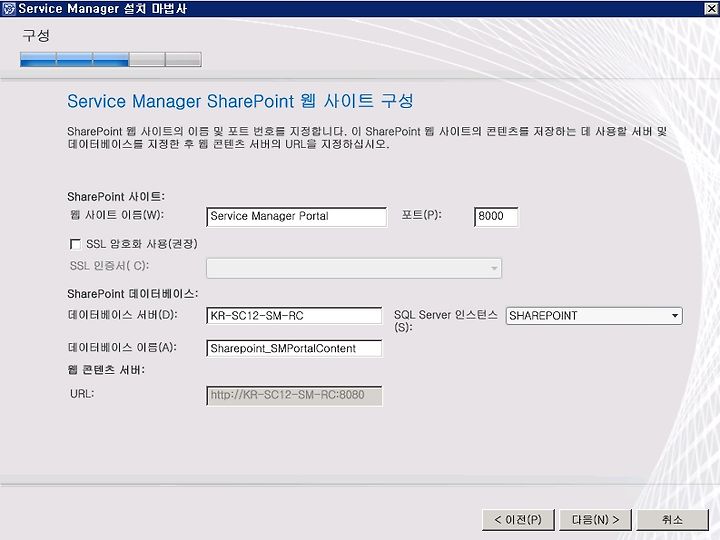Click the disabled web content server URL field
Viewport: 720px width, 540px height.
[294, 395]
